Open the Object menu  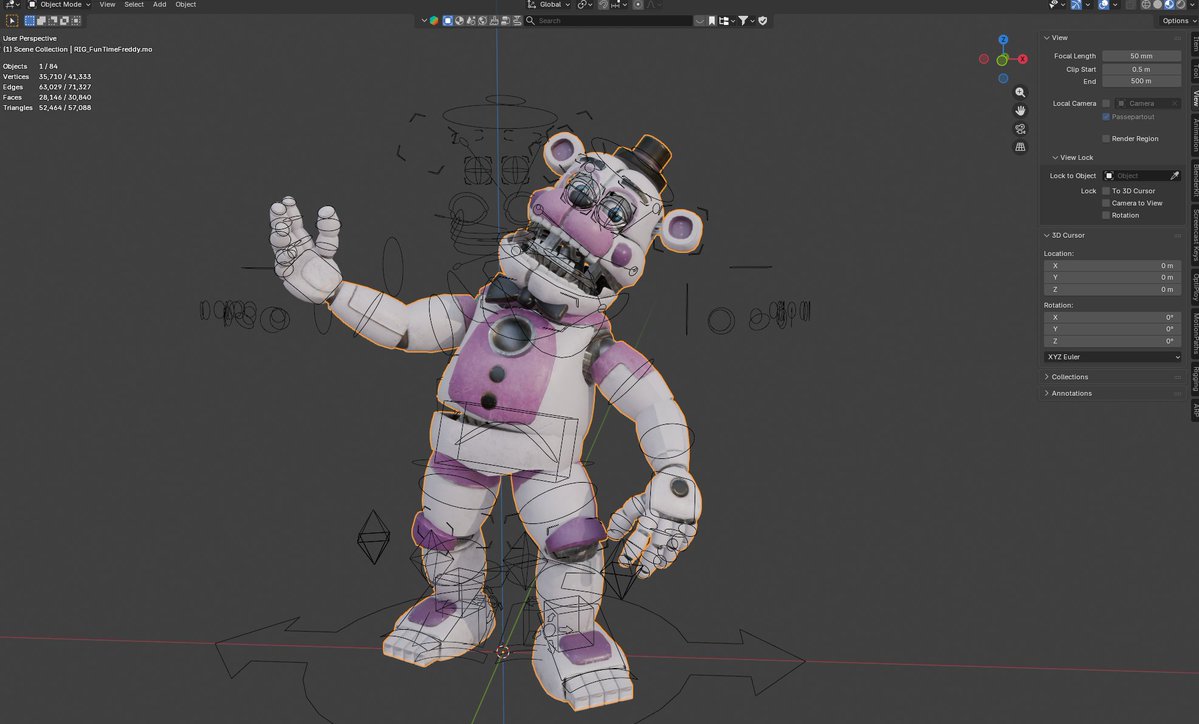(x=186, y=5)
